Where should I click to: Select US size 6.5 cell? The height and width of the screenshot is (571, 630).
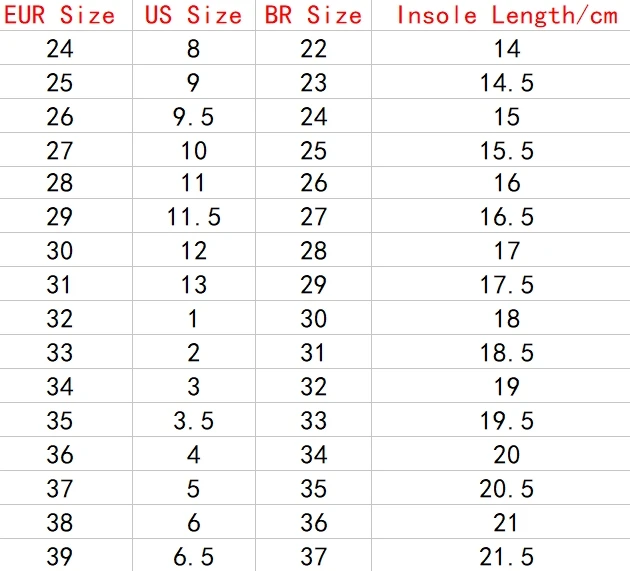(193, 557)
